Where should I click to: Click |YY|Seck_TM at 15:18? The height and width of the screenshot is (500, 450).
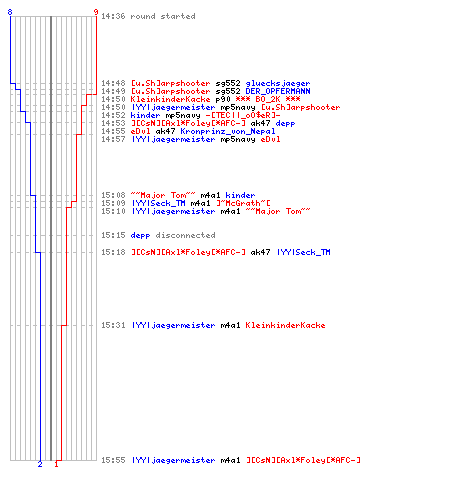pos(304,252)
